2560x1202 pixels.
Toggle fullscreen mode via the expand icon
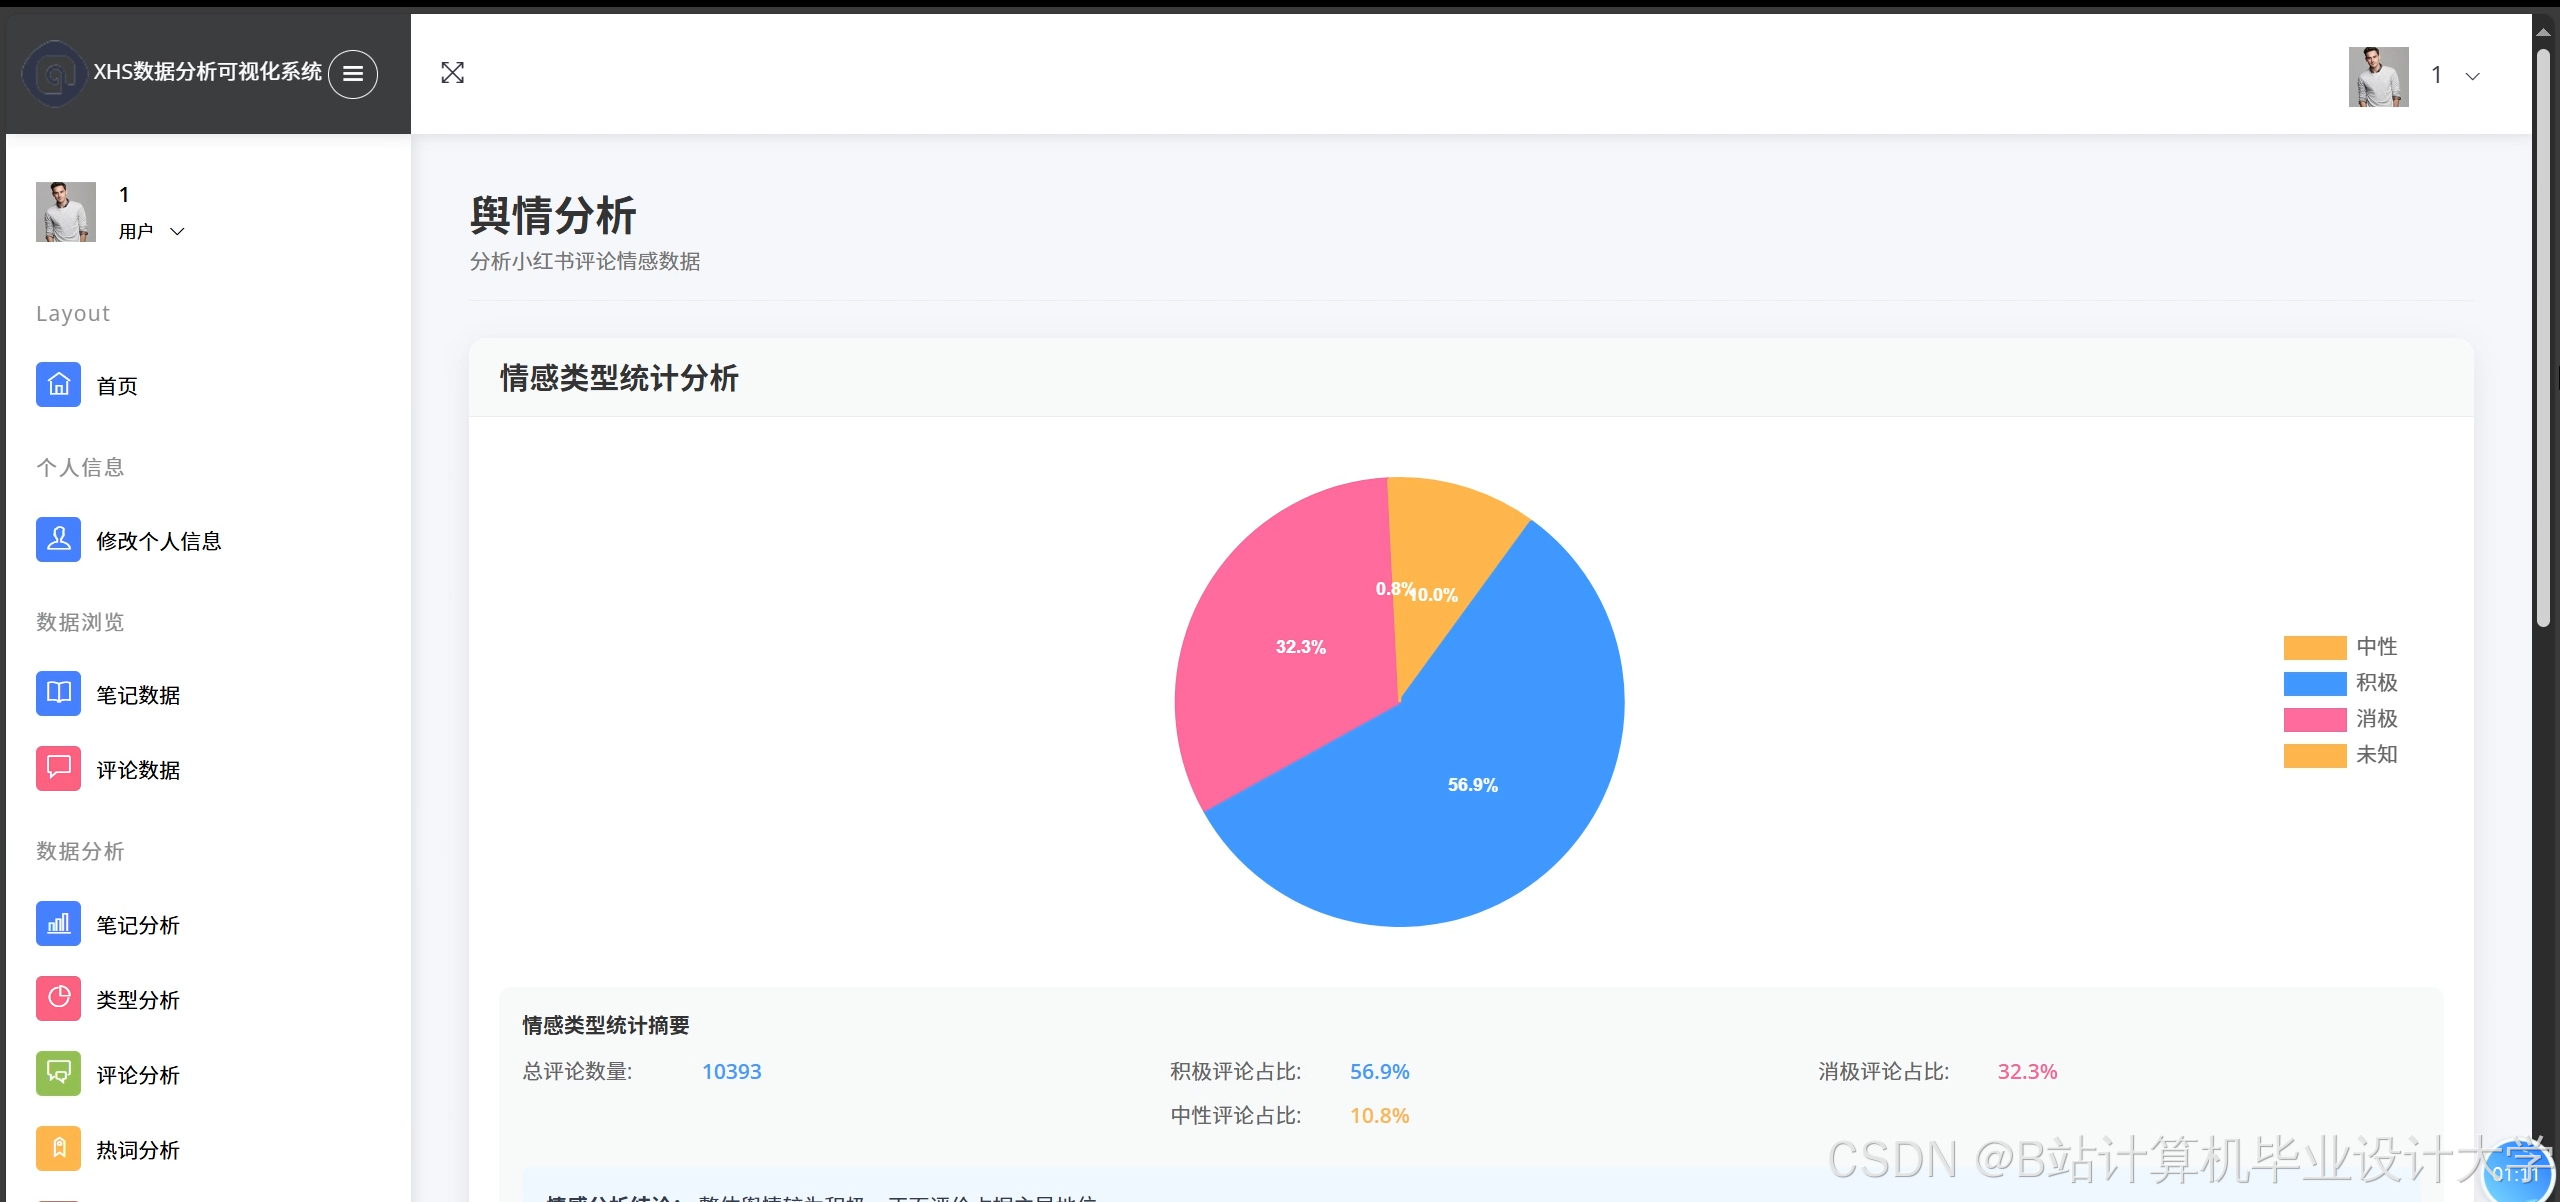[453, 72]
